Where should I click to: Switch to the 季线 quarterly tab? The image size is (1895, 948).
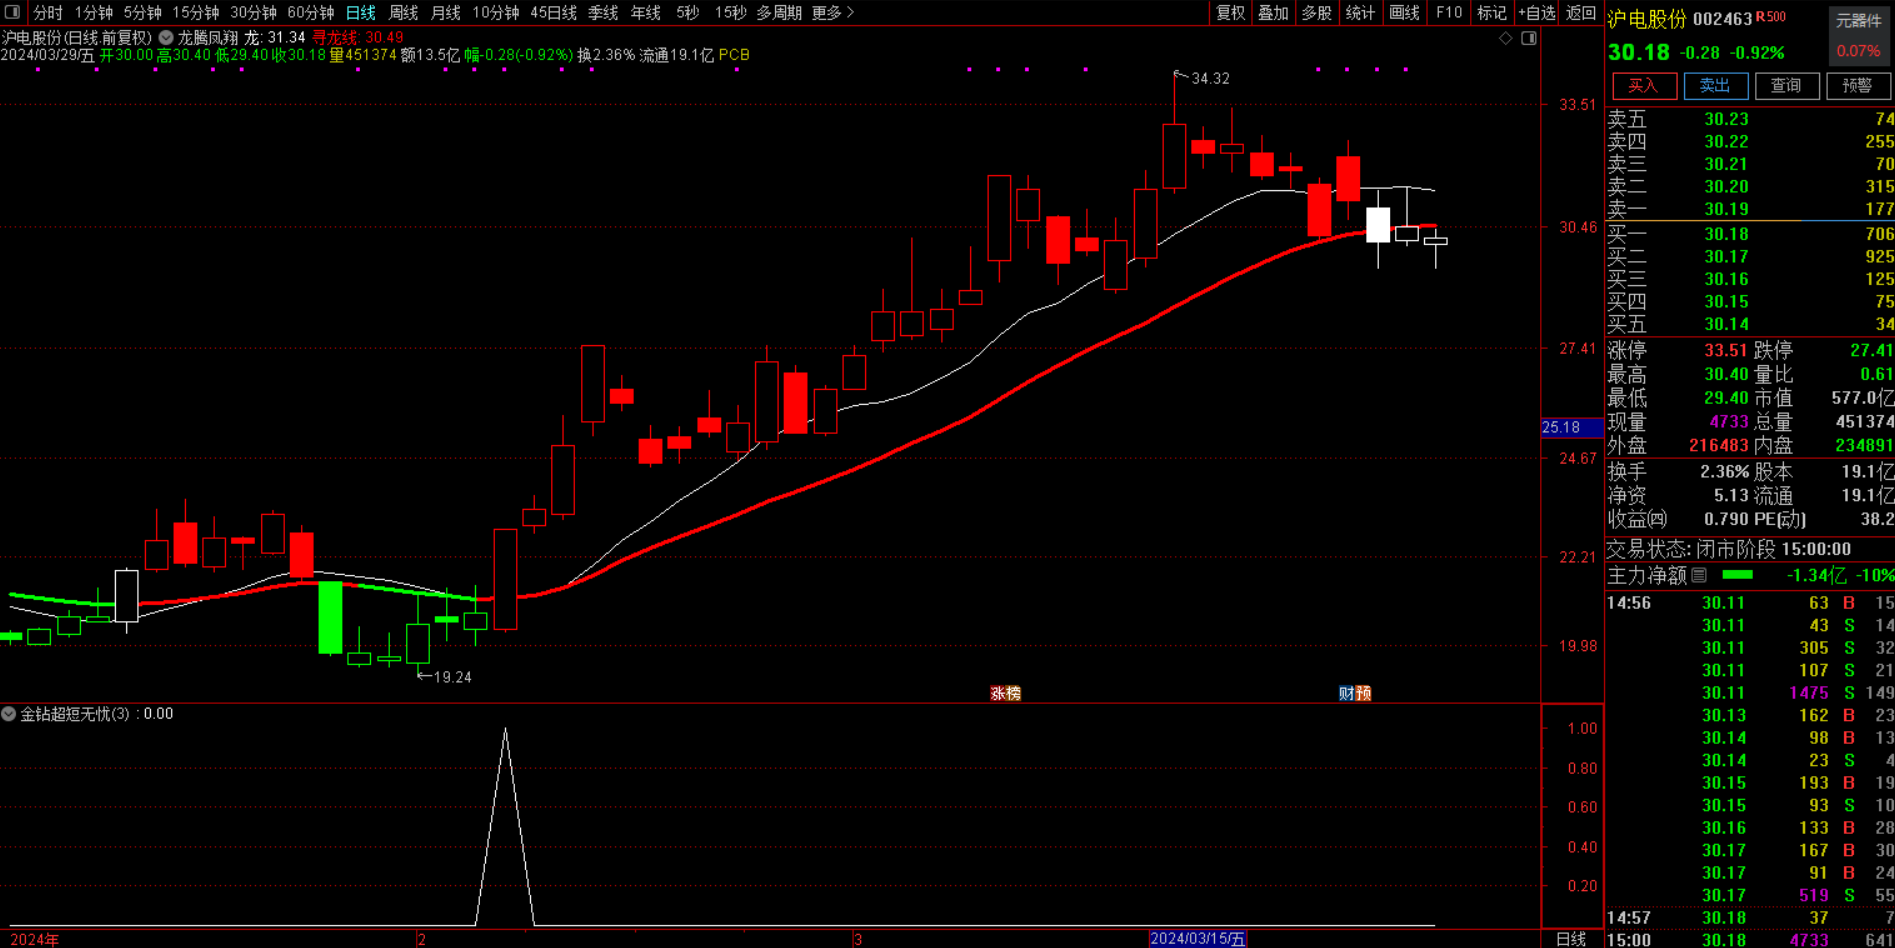[603, 12]
